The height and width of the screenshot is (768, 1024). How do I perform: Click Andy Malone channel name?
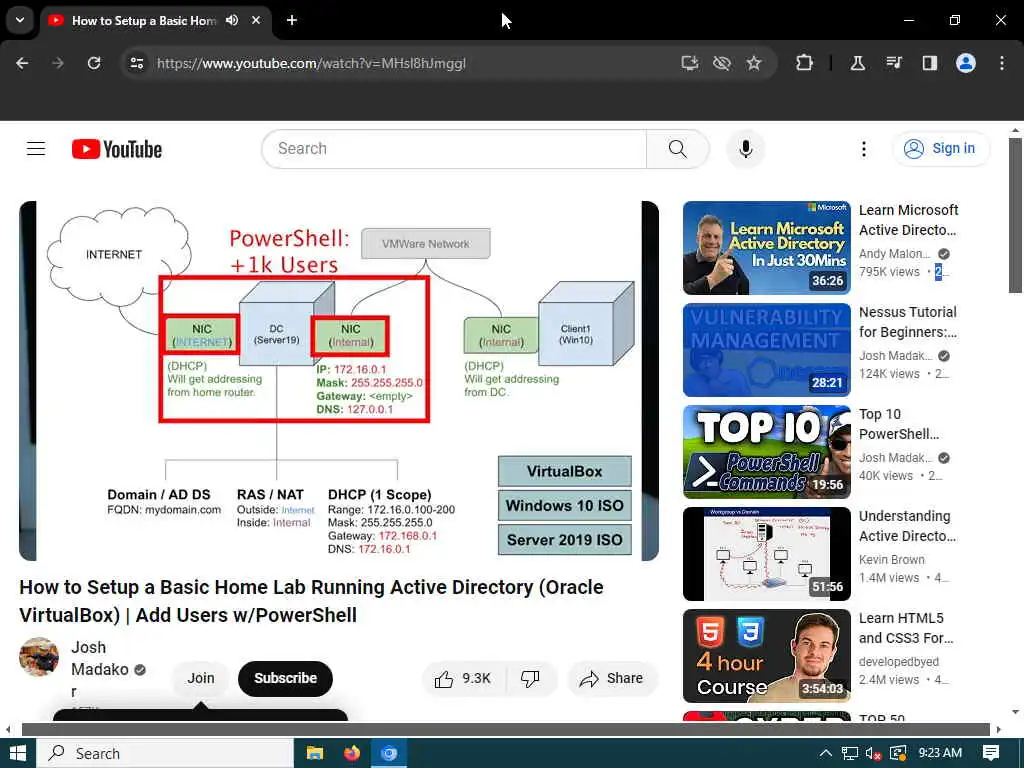(x=895, y=254)
